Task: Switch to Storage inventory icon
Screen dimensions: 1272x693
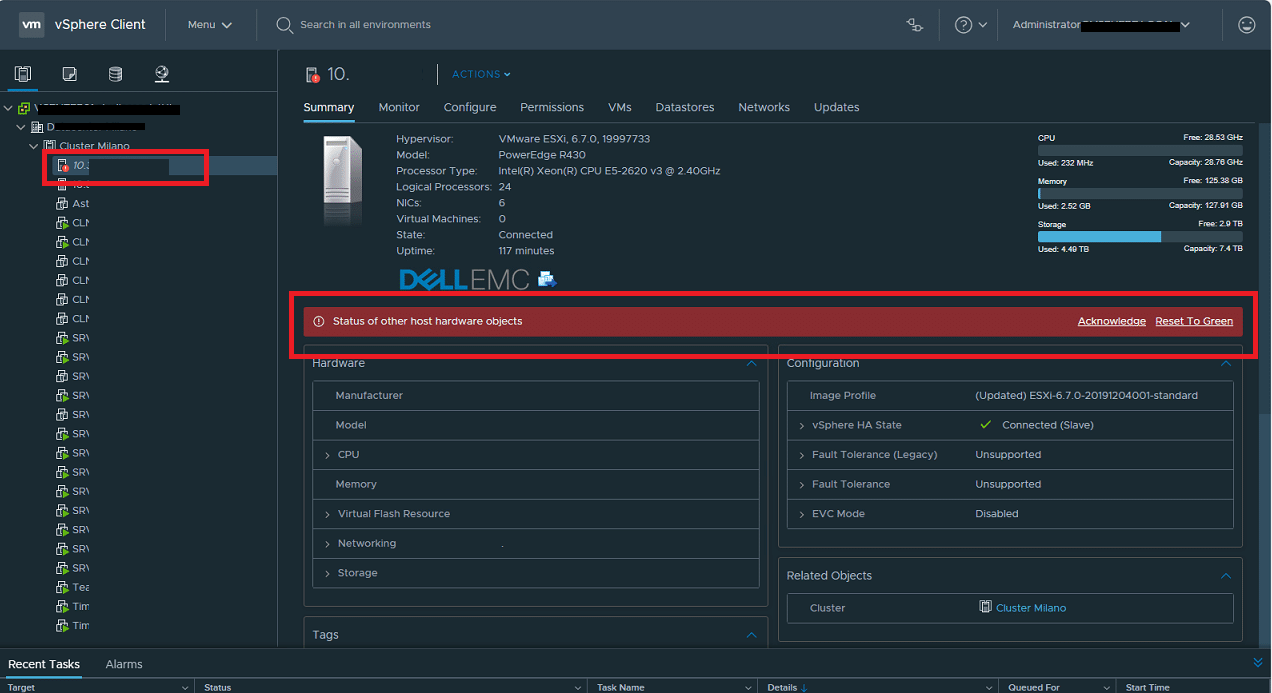Action: (116, 74)
